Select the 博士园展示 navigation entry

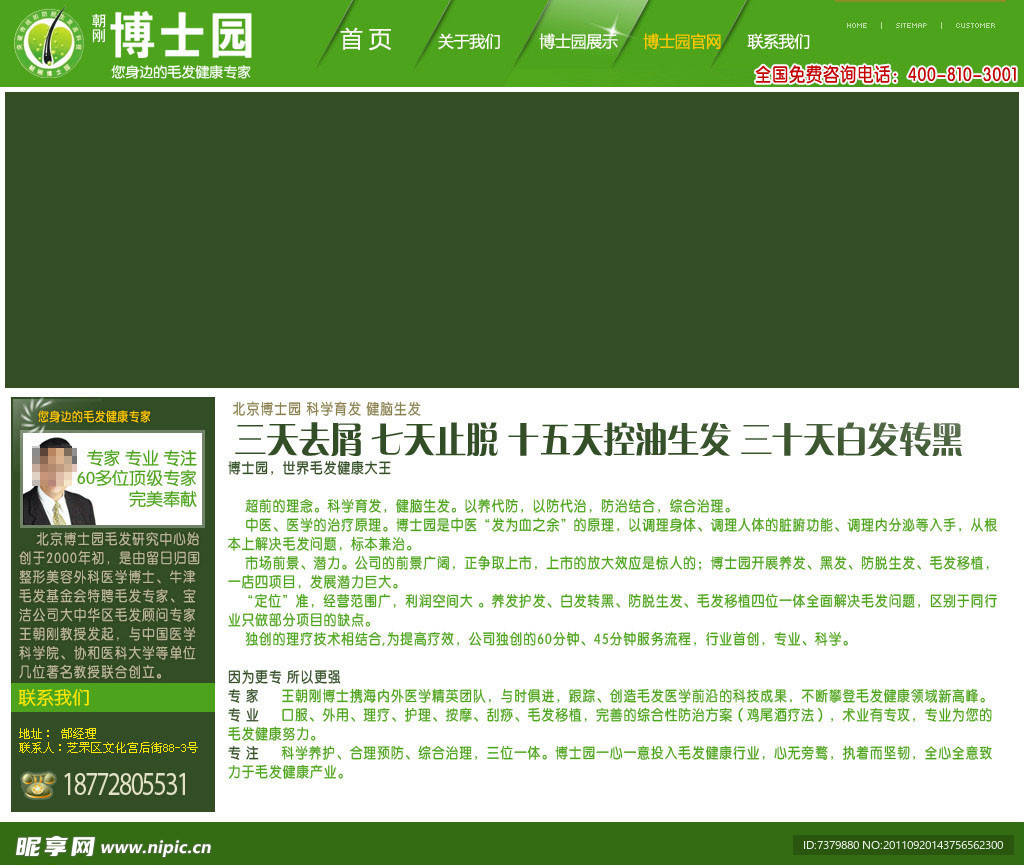coord(577,42)
